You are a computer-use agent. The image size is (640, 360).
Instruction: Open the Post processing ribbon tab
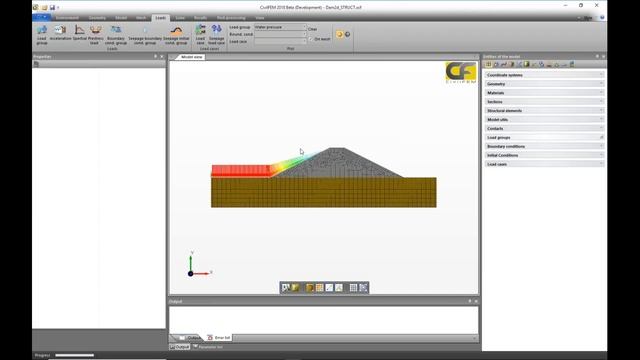click(231, 18)
